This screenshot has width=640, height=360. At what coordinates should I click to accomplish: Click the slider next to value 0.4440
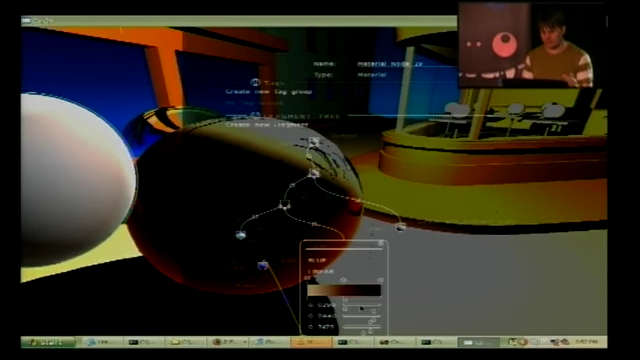(x=362, y=316)
